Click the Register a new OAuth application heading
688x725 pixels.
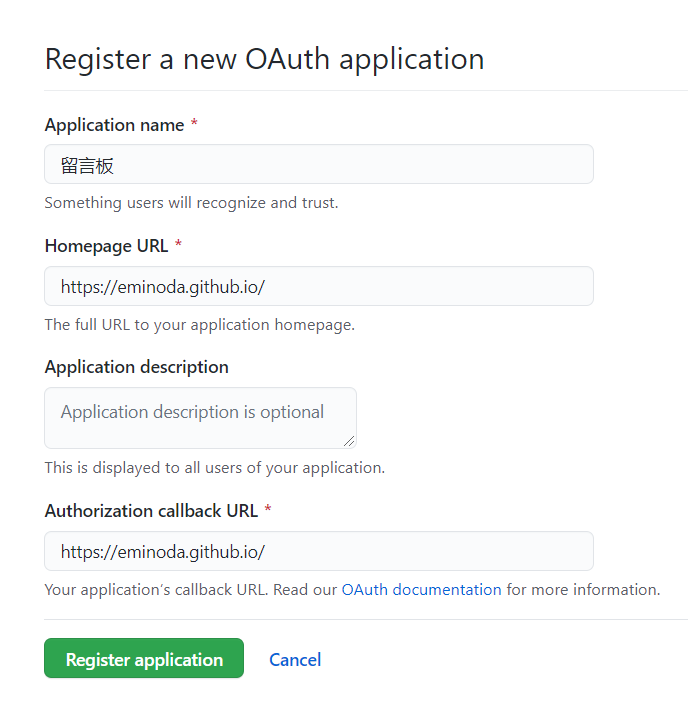(264, 59)
